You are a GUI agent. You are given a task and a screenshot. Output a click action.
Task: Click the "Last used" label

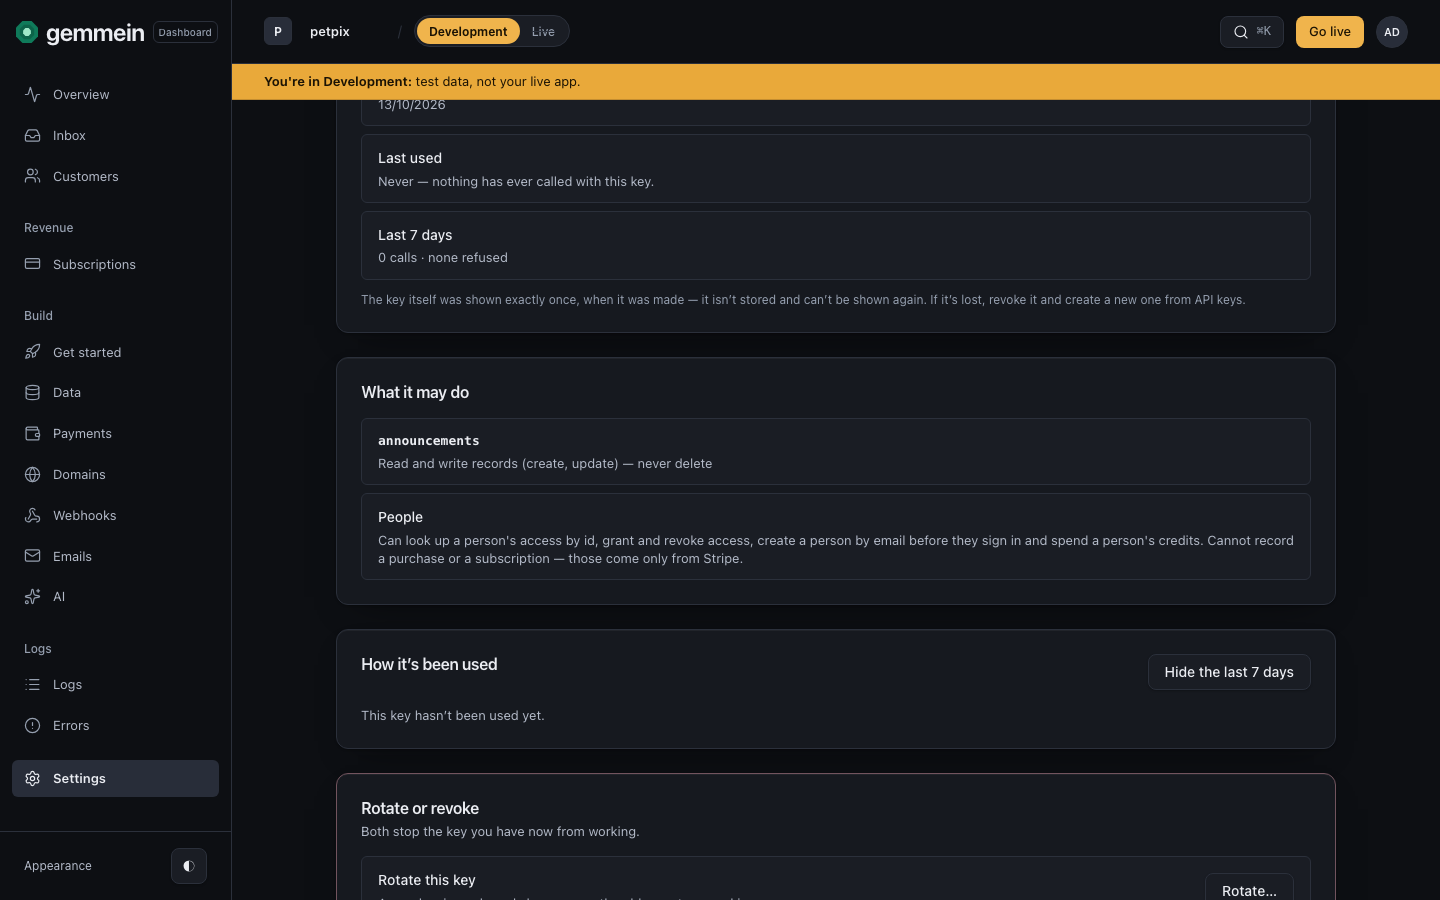410,158
